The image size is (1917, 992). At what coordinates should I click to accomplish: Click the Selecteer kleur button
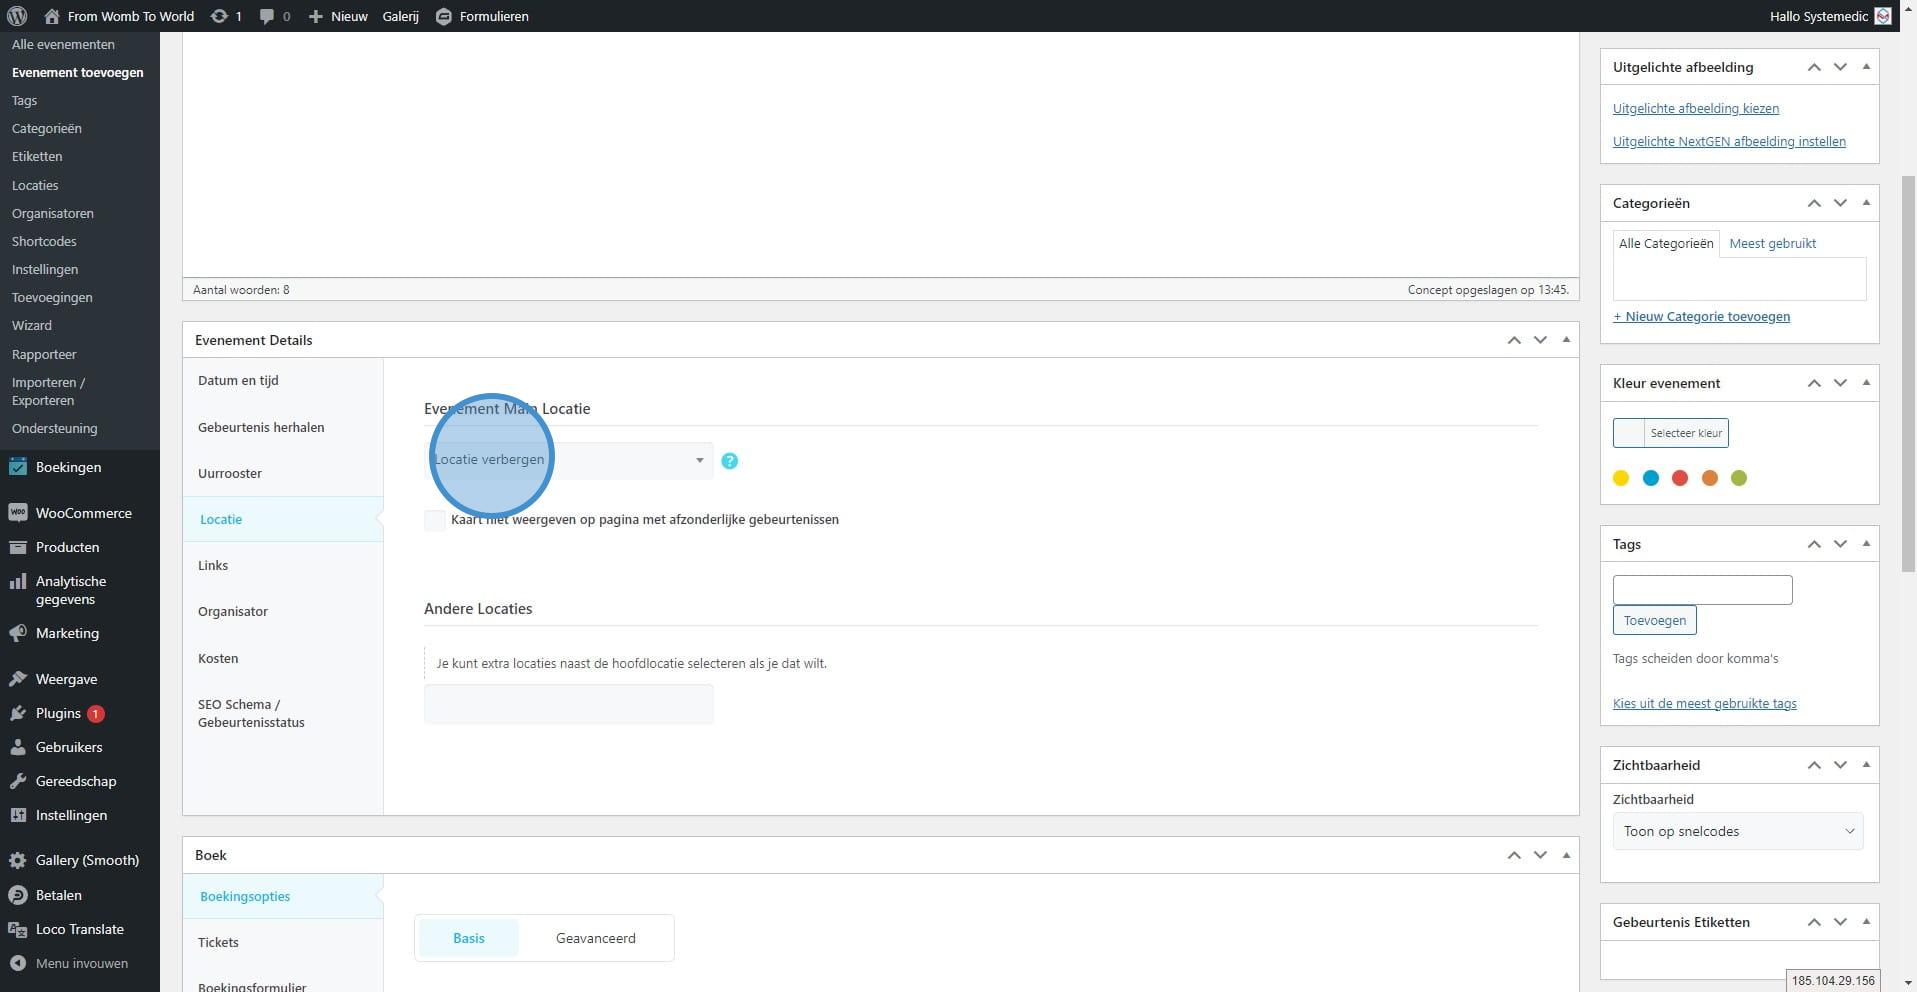click(1670, 433)
